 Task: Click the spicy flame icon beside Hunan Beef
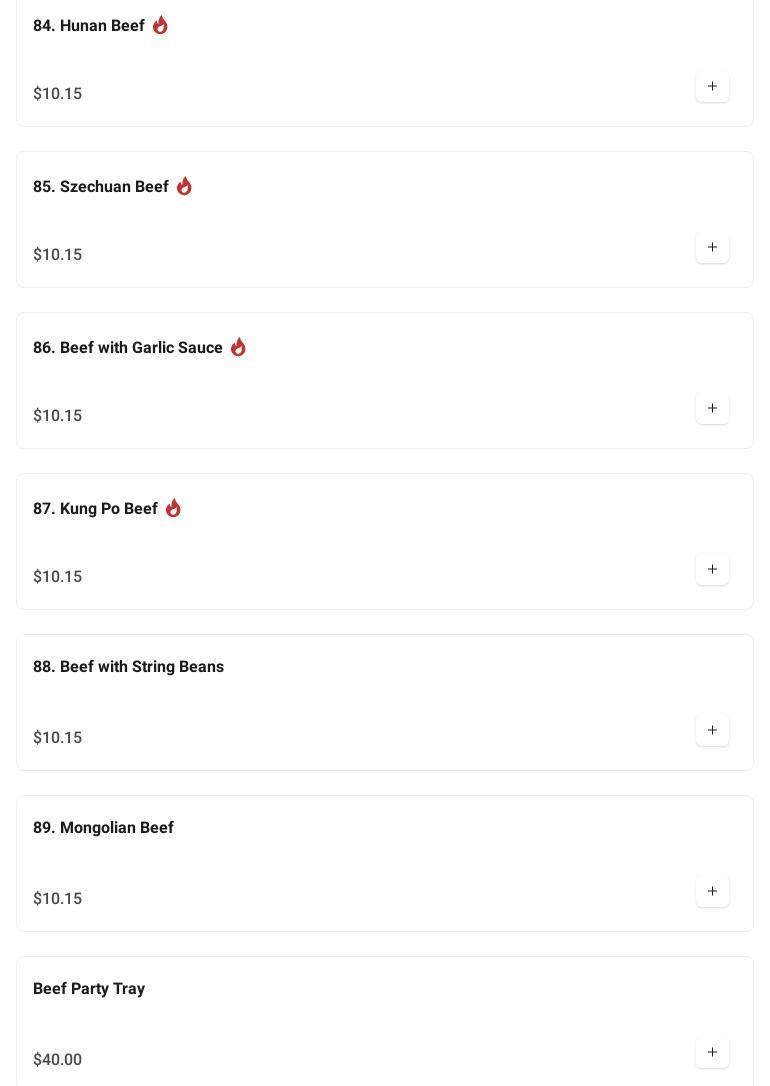[x=160, y=25]
